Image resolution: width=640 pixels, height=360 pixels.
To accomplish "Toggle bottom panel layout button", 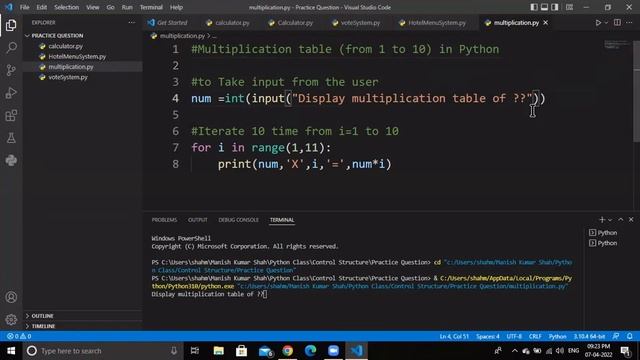I will [x=544, y=7].
